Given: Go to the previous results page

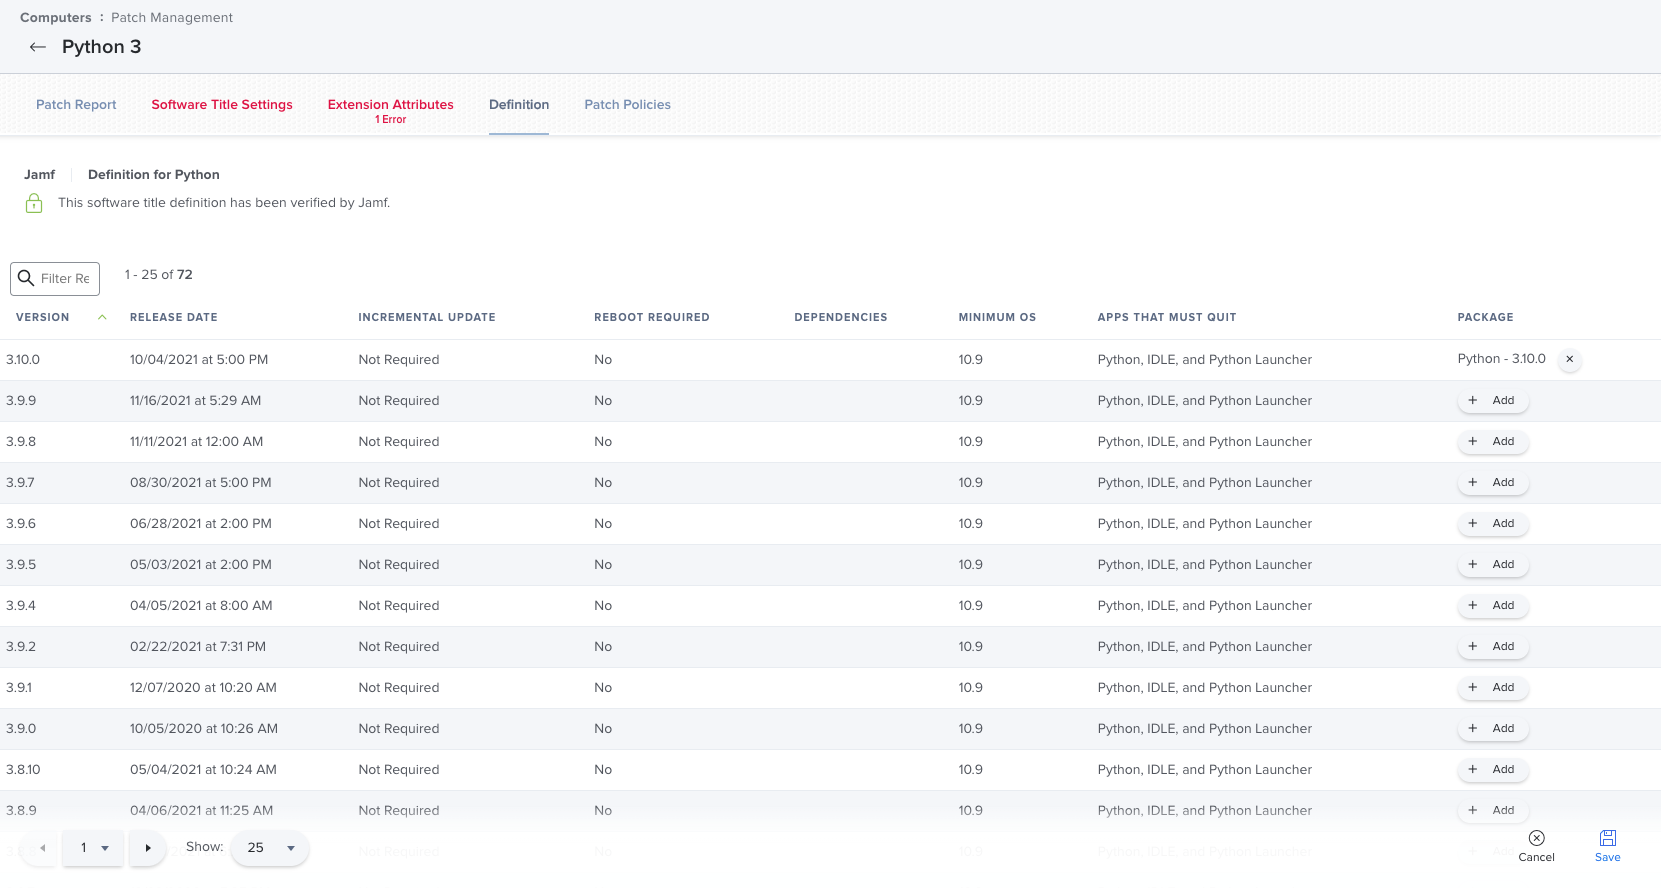Looking at the screenshot, I should pos(42,848).
